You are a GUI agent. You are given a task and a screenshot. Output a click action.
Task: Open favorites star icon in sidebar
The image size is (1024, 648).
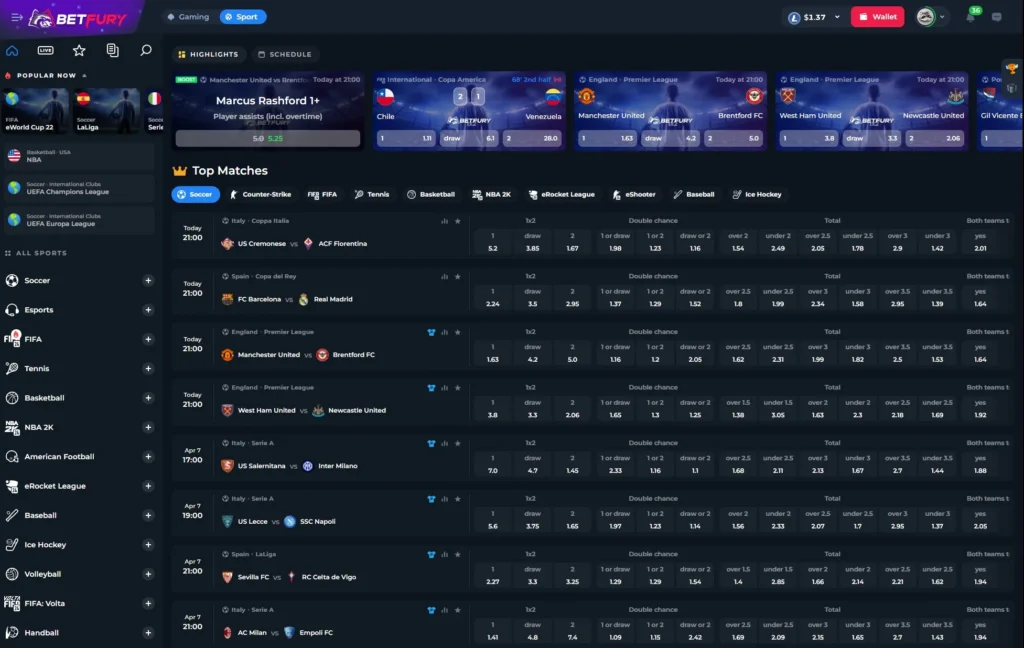(79, 50)
